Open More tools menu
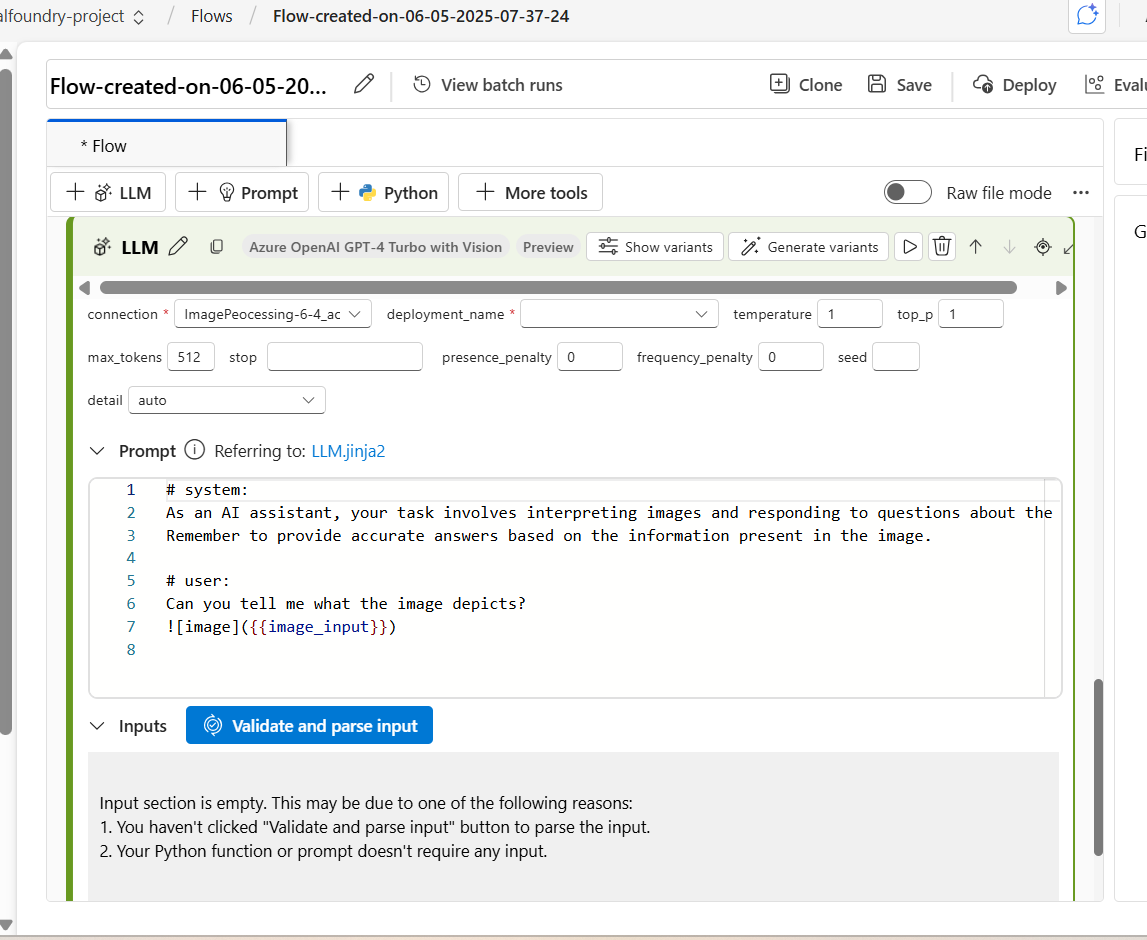Screen dimensions: 1147x940 (530, 192)
